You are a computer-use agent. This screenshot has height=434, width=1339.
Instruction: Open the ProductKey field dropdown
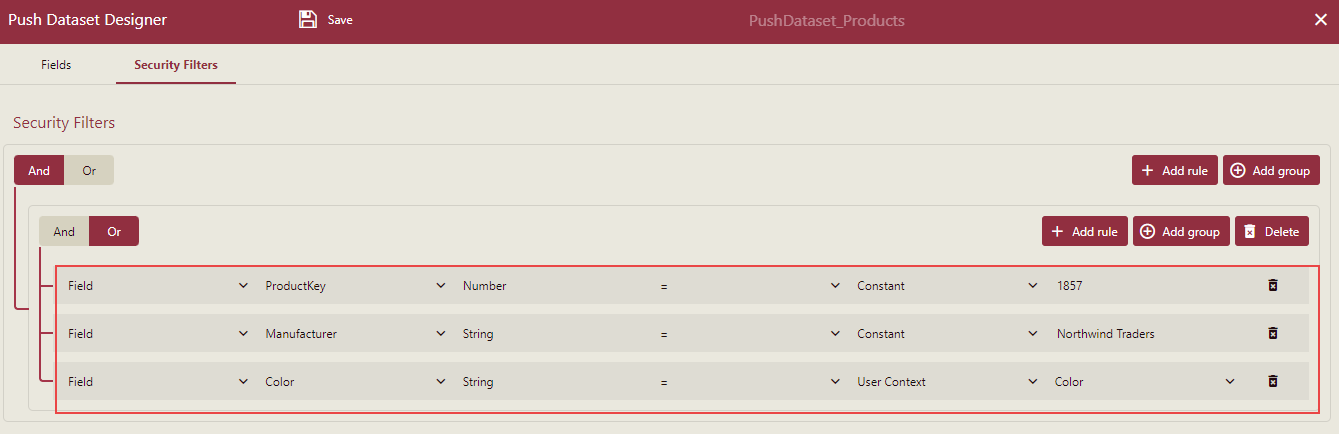(x=354, y=286)
